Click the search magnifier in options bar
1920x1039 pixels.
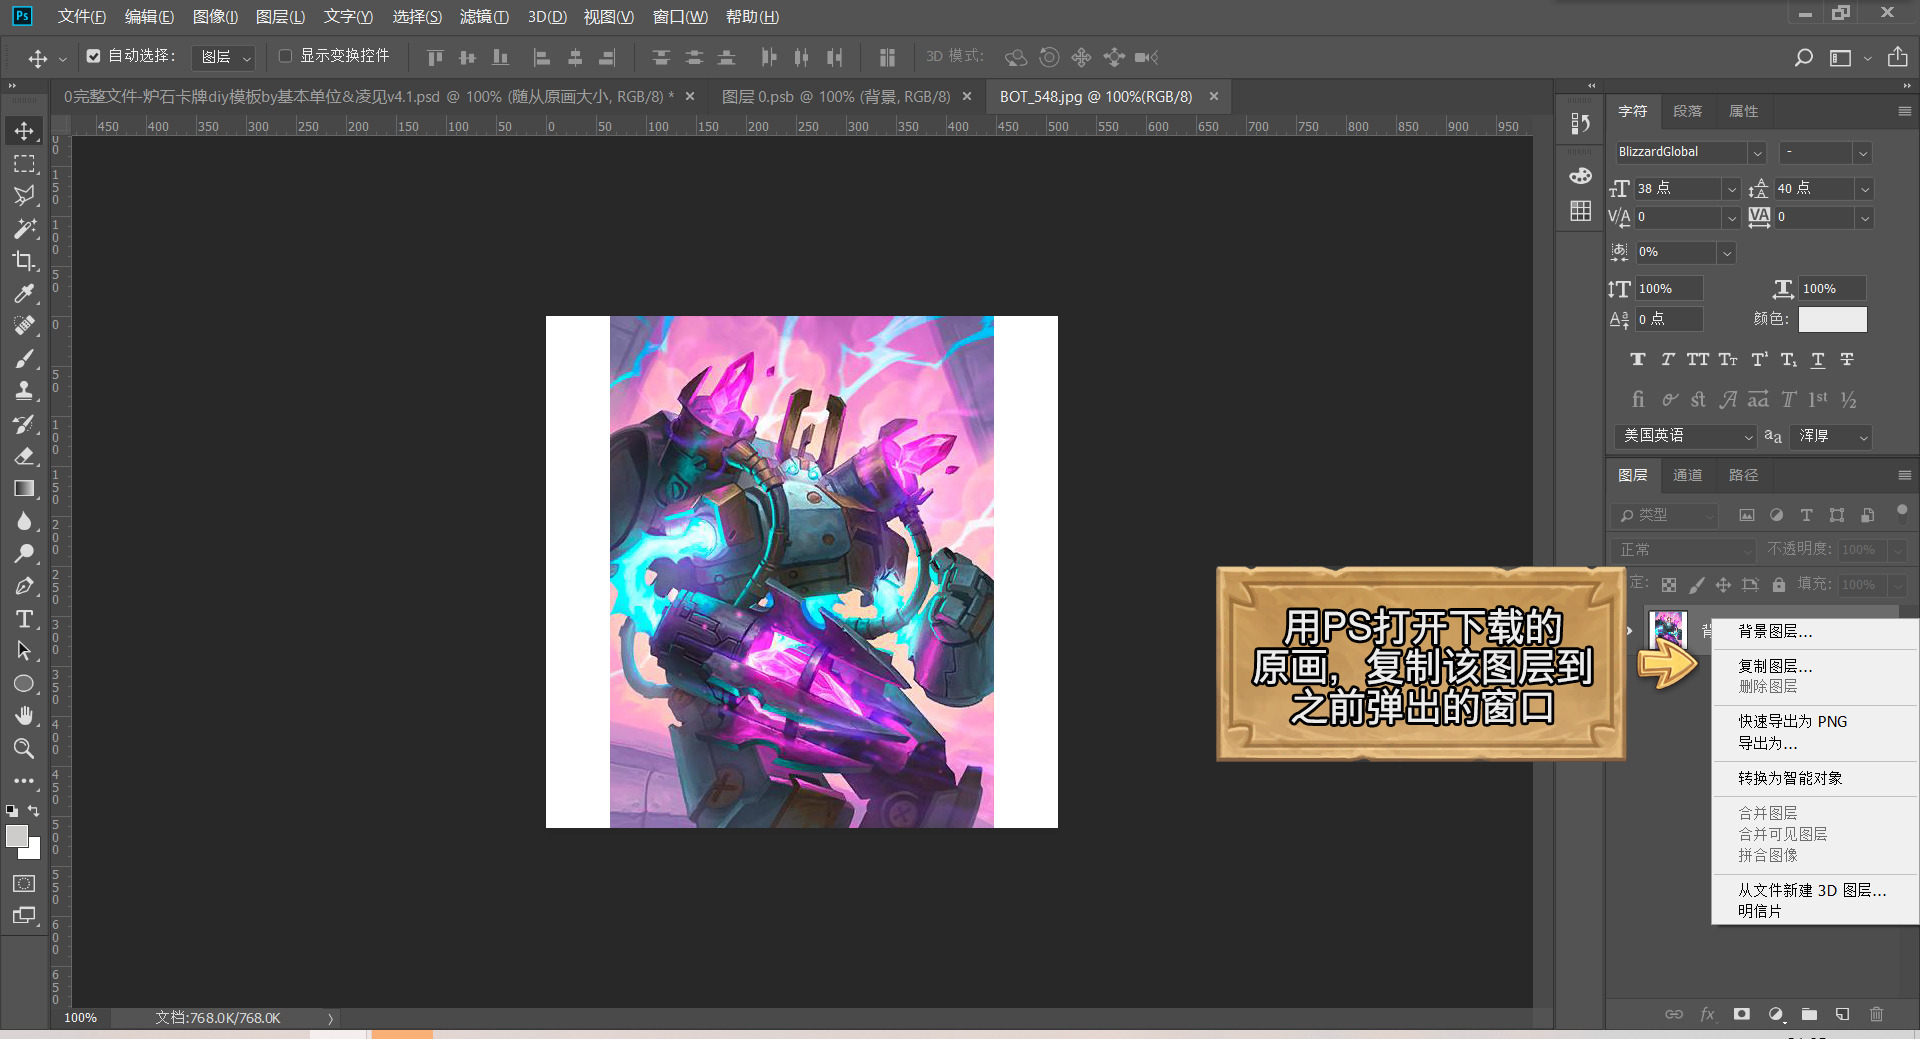coord(1803,57)
